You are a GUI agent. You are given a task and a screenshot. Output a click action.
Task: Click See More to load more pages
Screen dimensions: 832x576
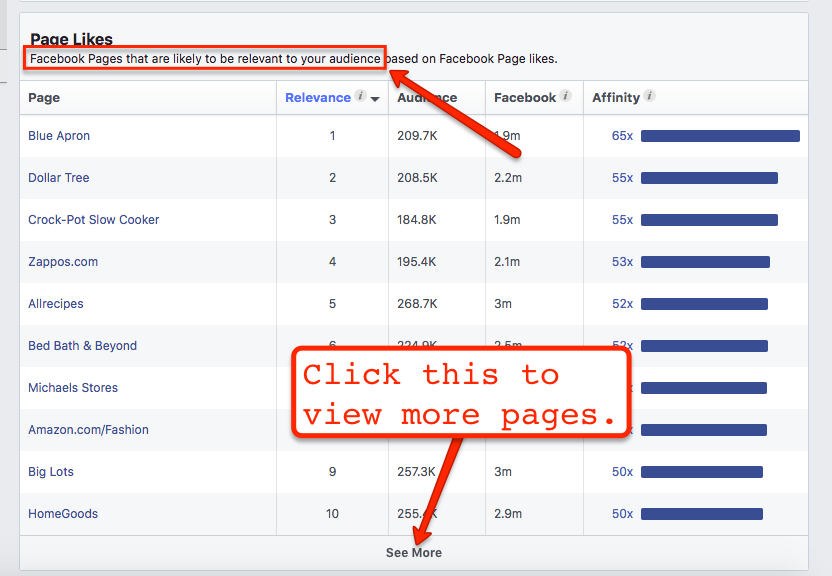coord(414,553)
